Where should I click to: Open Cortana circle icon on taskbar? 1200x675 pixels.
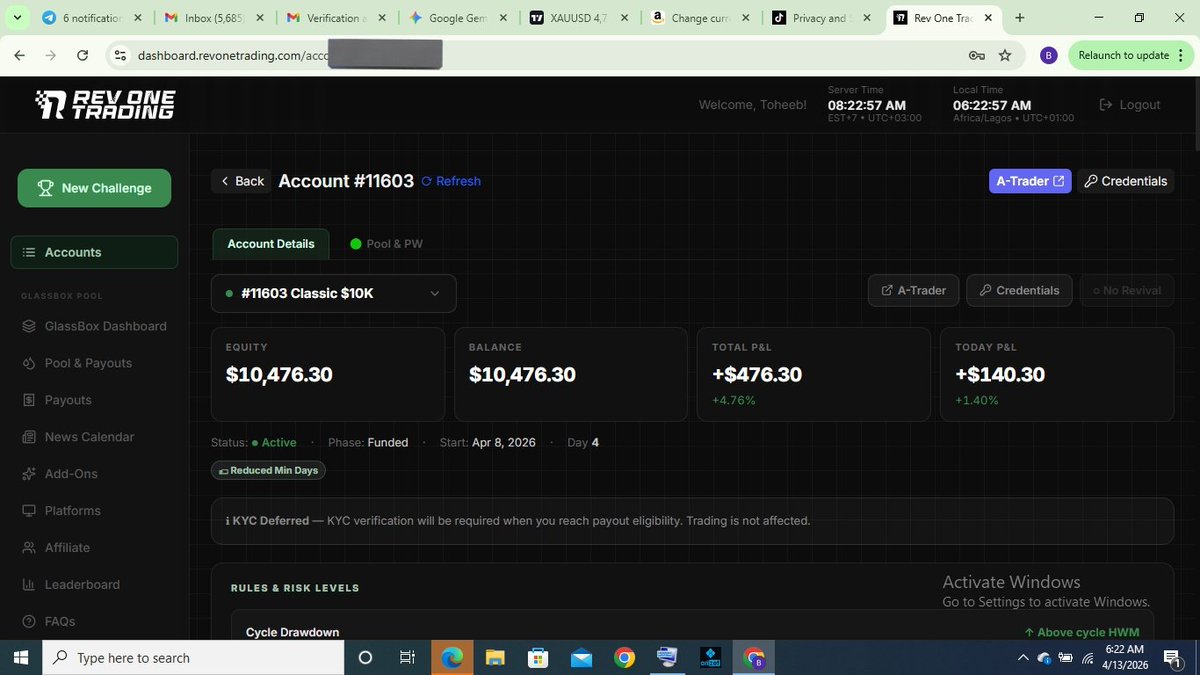pos(365,658)
